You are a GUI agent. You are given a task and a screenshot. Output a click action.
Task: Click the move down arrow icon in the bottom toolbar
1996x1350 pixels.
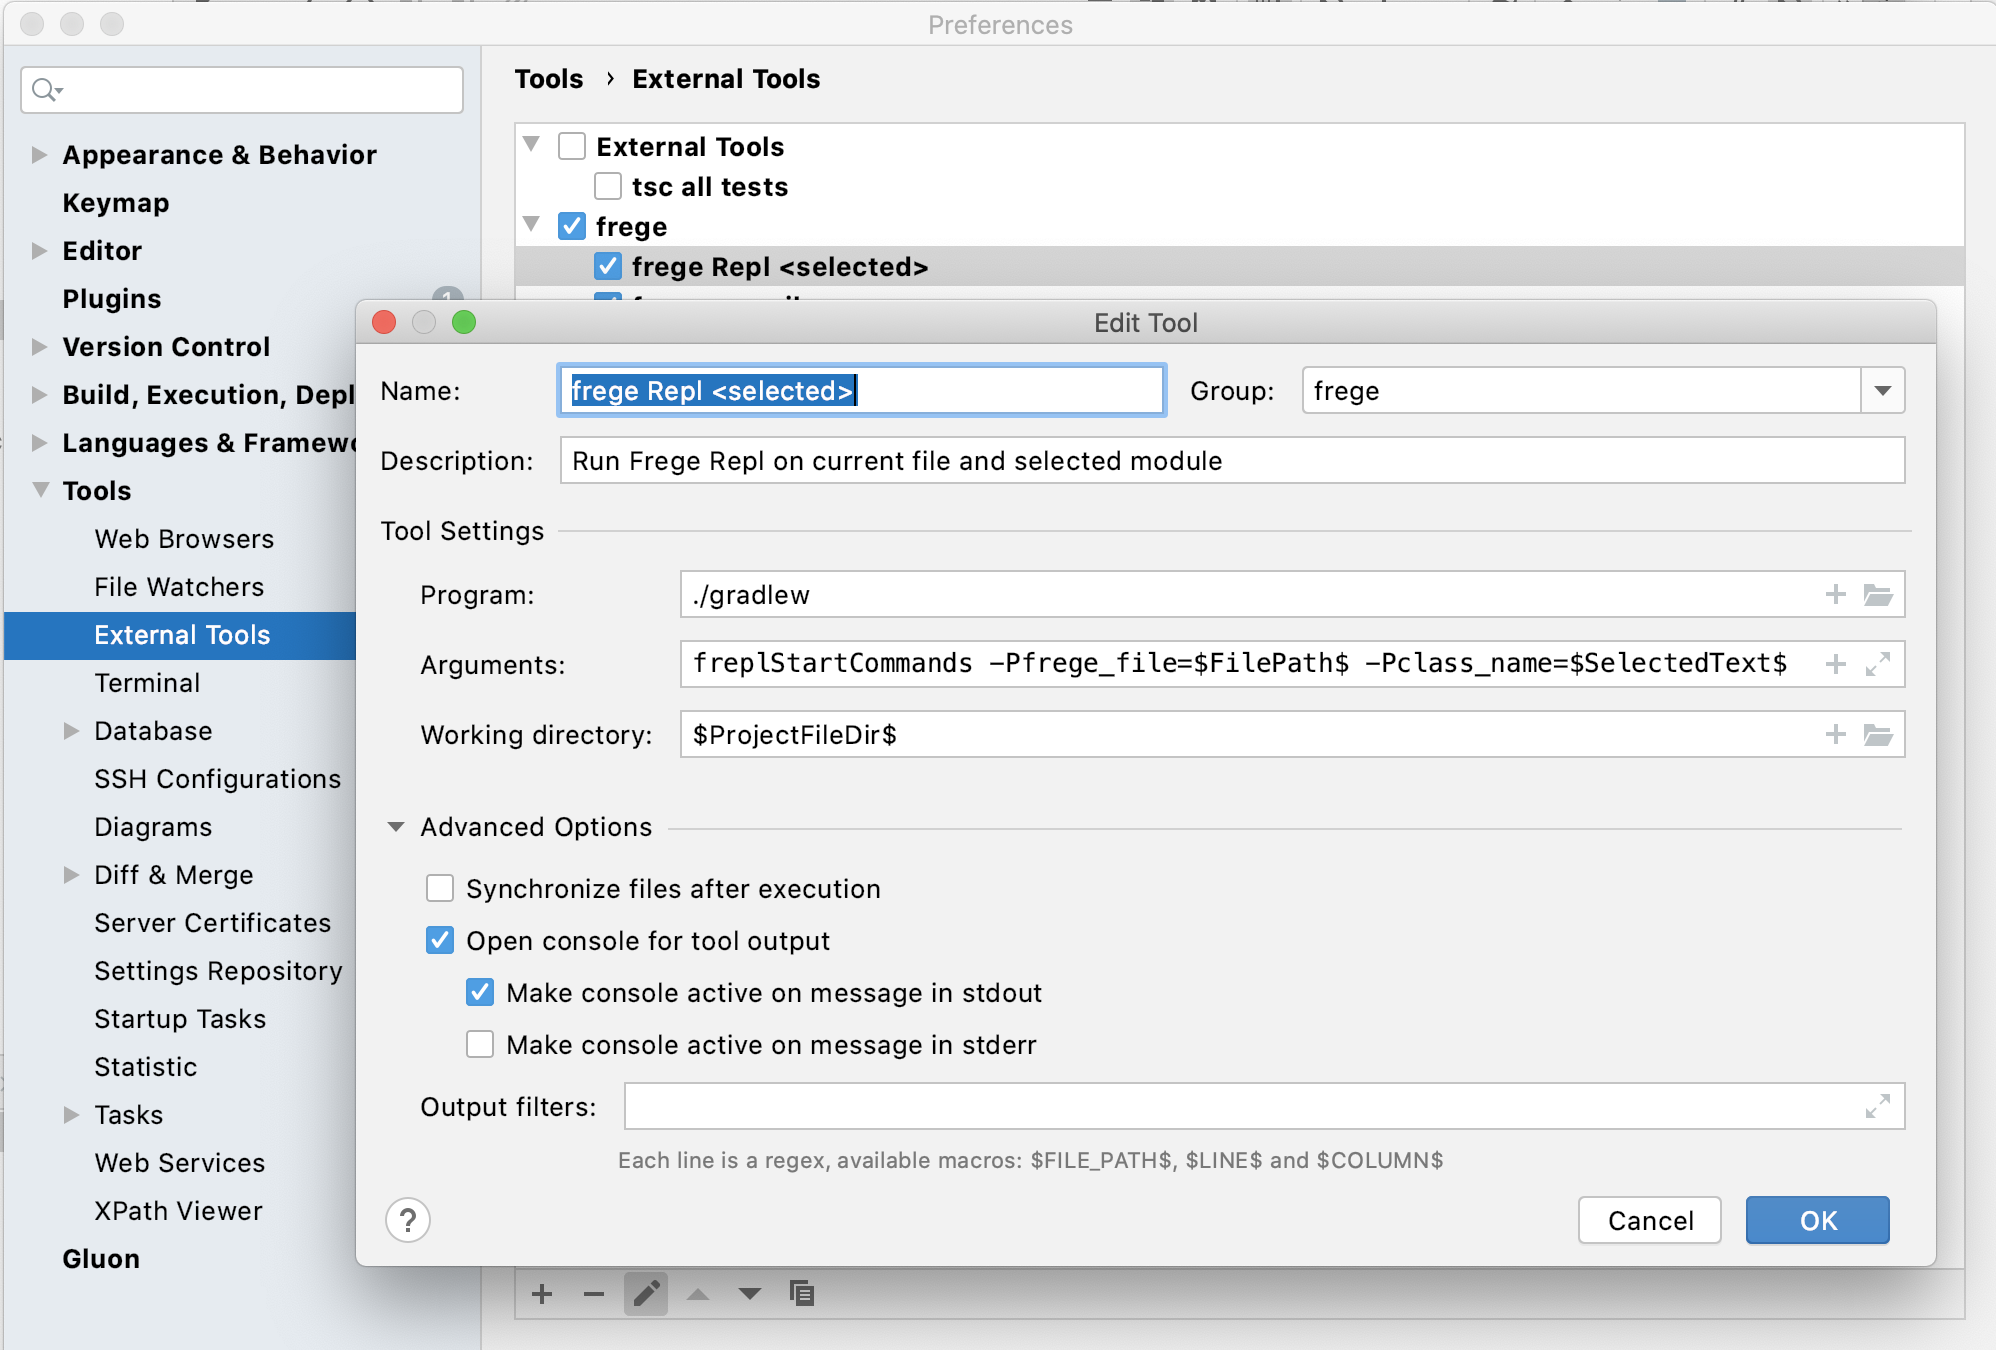coord(750,1294)
